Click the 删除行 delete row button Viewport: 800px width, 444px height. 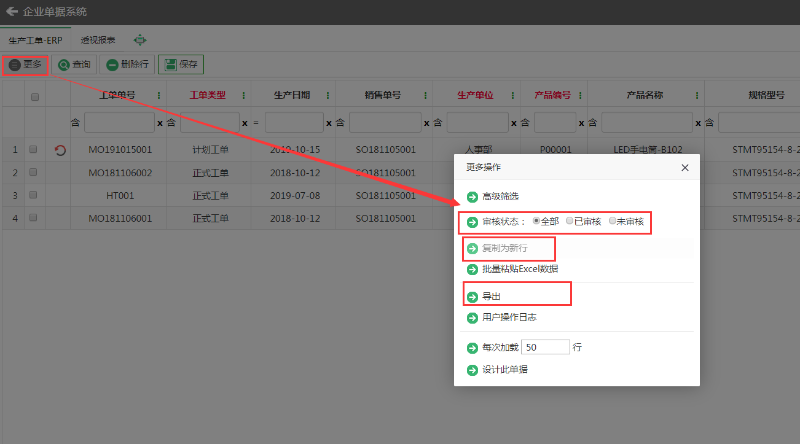pyautogui.click(x=127, y=65)
